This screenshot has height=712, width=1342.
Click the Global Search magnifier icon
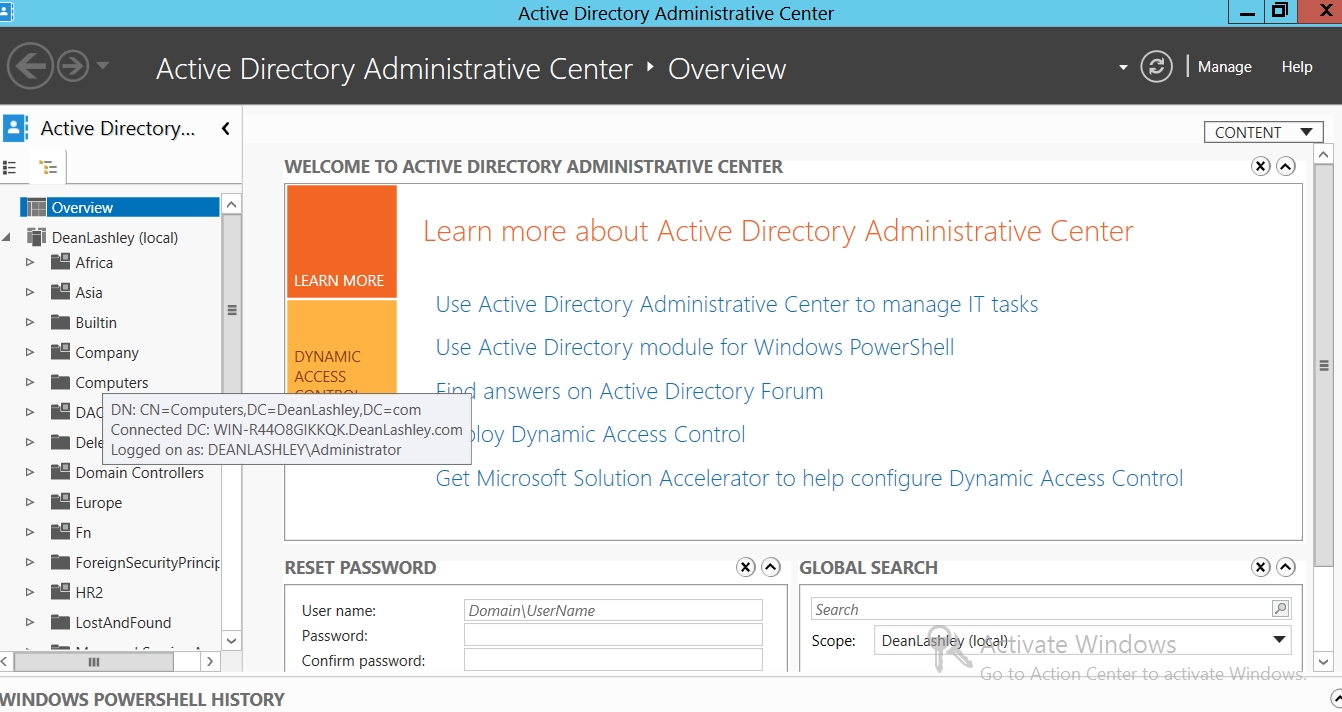tap(1279, 609)
